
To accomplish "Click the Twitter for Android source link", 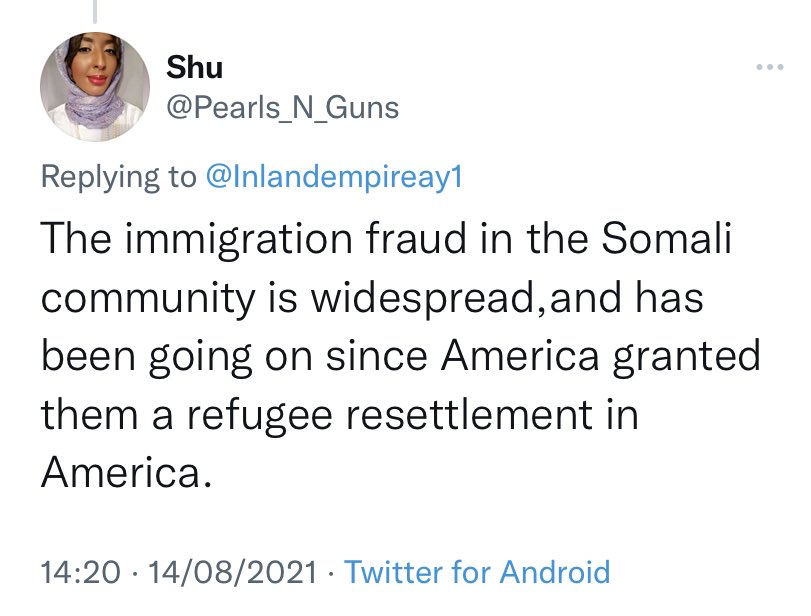I will tap(477, 572).
